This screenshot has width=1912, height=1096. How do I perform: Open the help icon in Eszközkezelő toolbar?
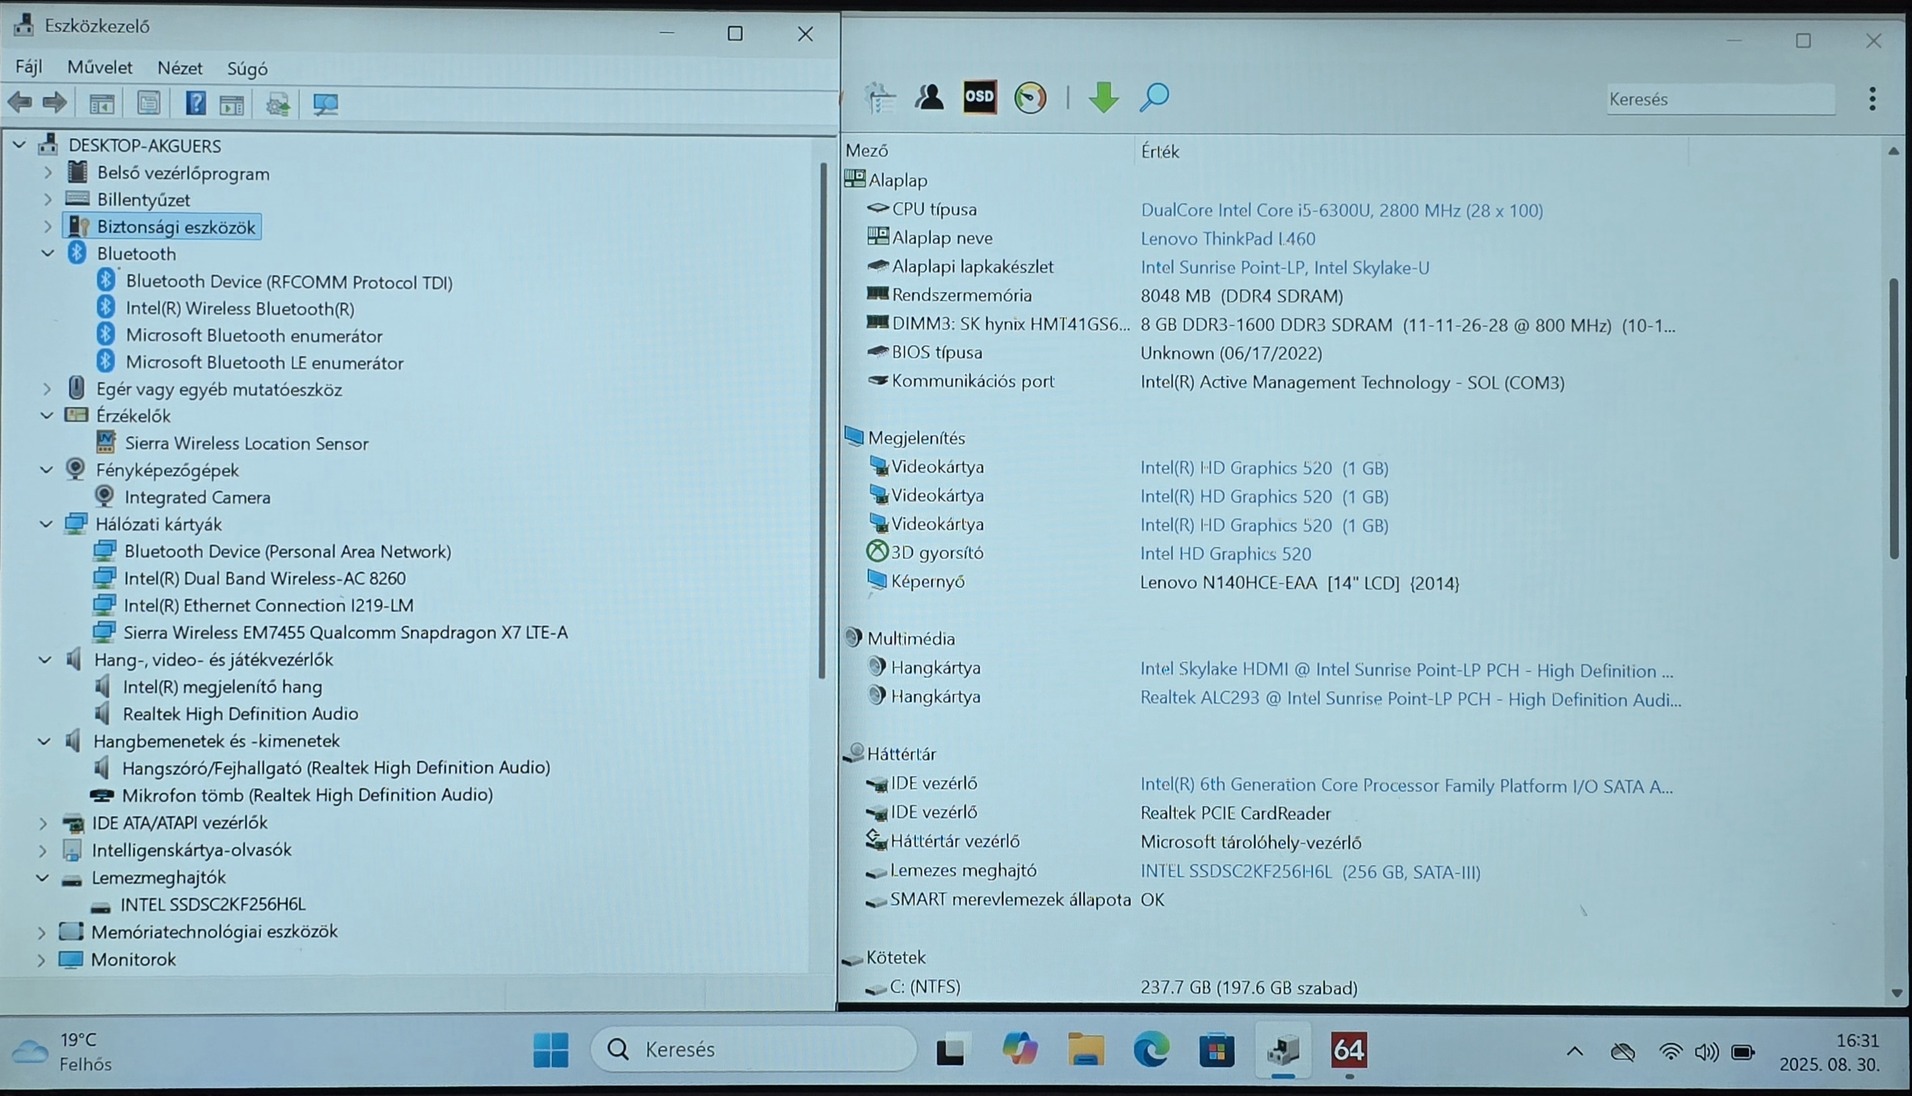196,103
